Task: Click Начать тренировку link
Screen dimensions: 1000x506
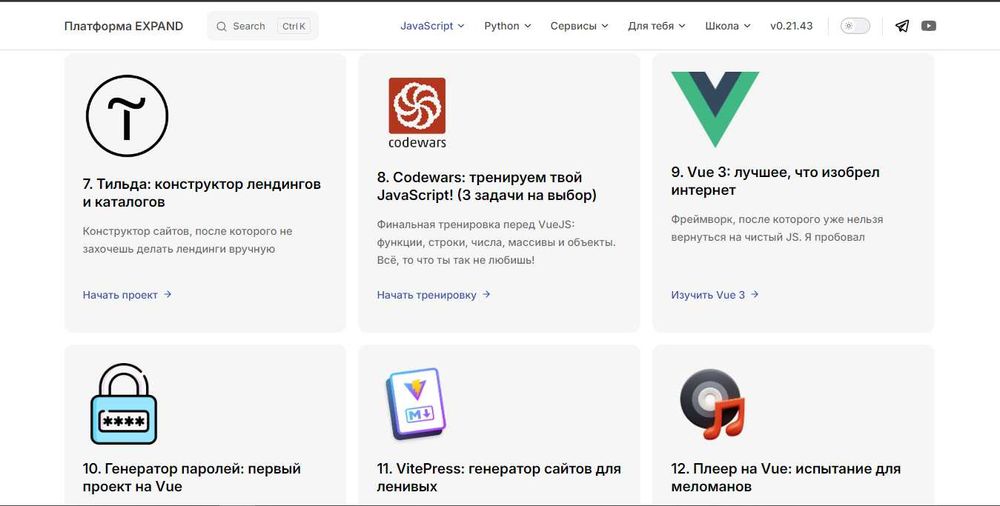Action: [433, 295]
